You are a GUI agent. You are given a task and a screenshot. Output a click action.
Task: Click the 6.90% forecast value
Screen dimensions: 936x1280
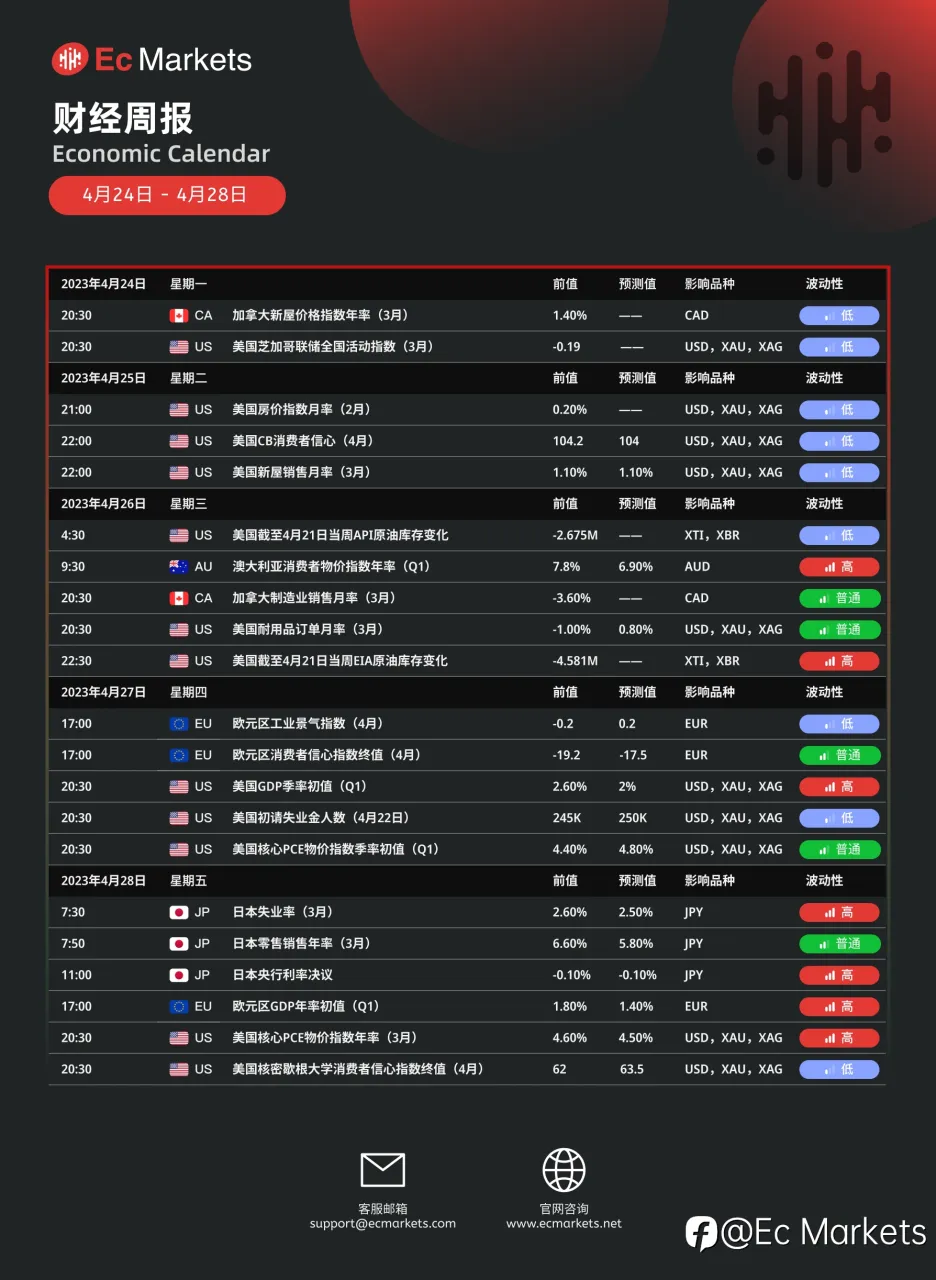coord(636,566)
